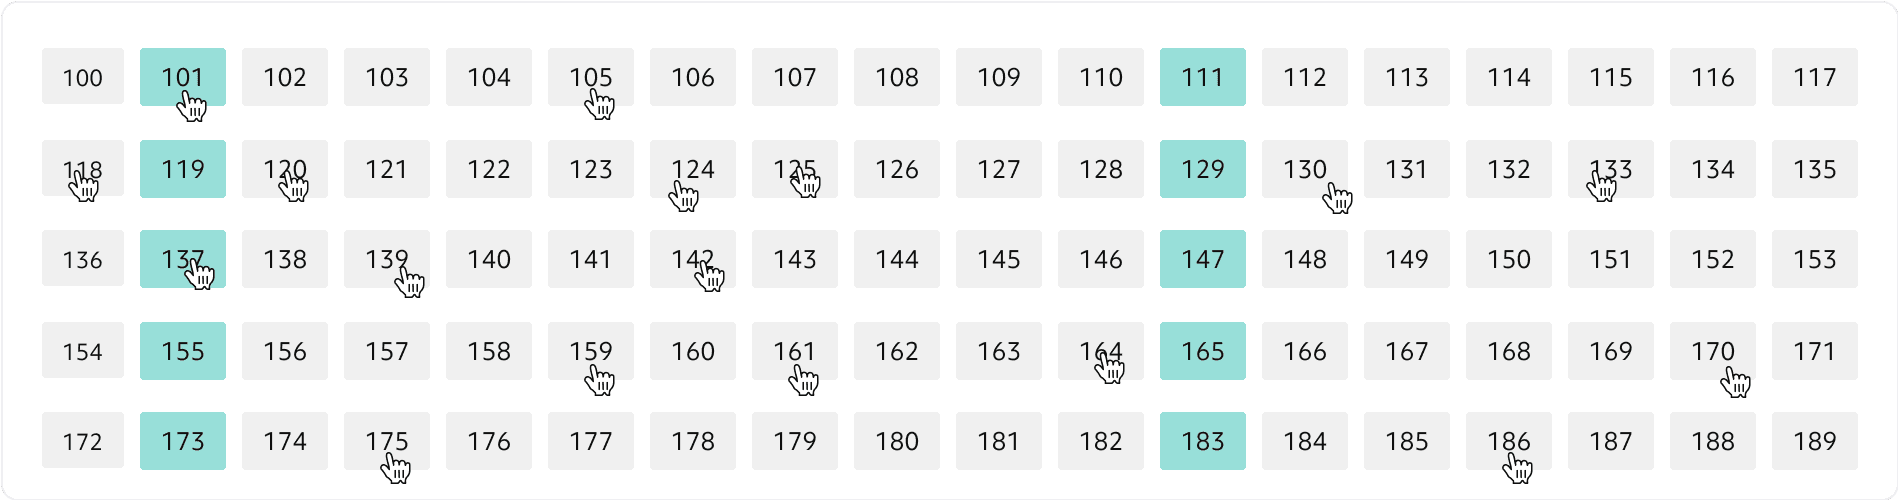Deselect highlighted cell 129
Screen dimensions: 1898x500
pos(1202,169)
